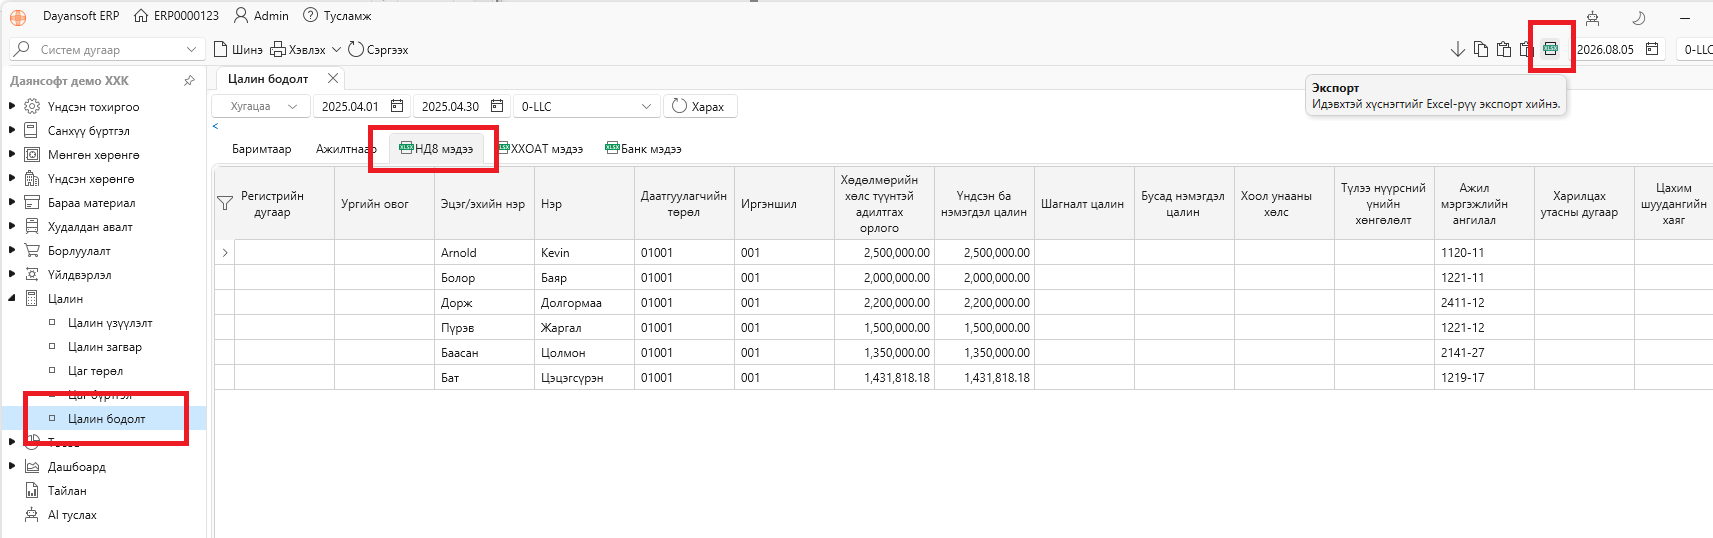Viewport: 1713px width, 538px height.
Task: Open calendar for 2025.04.01 start date
Action: 397,106
